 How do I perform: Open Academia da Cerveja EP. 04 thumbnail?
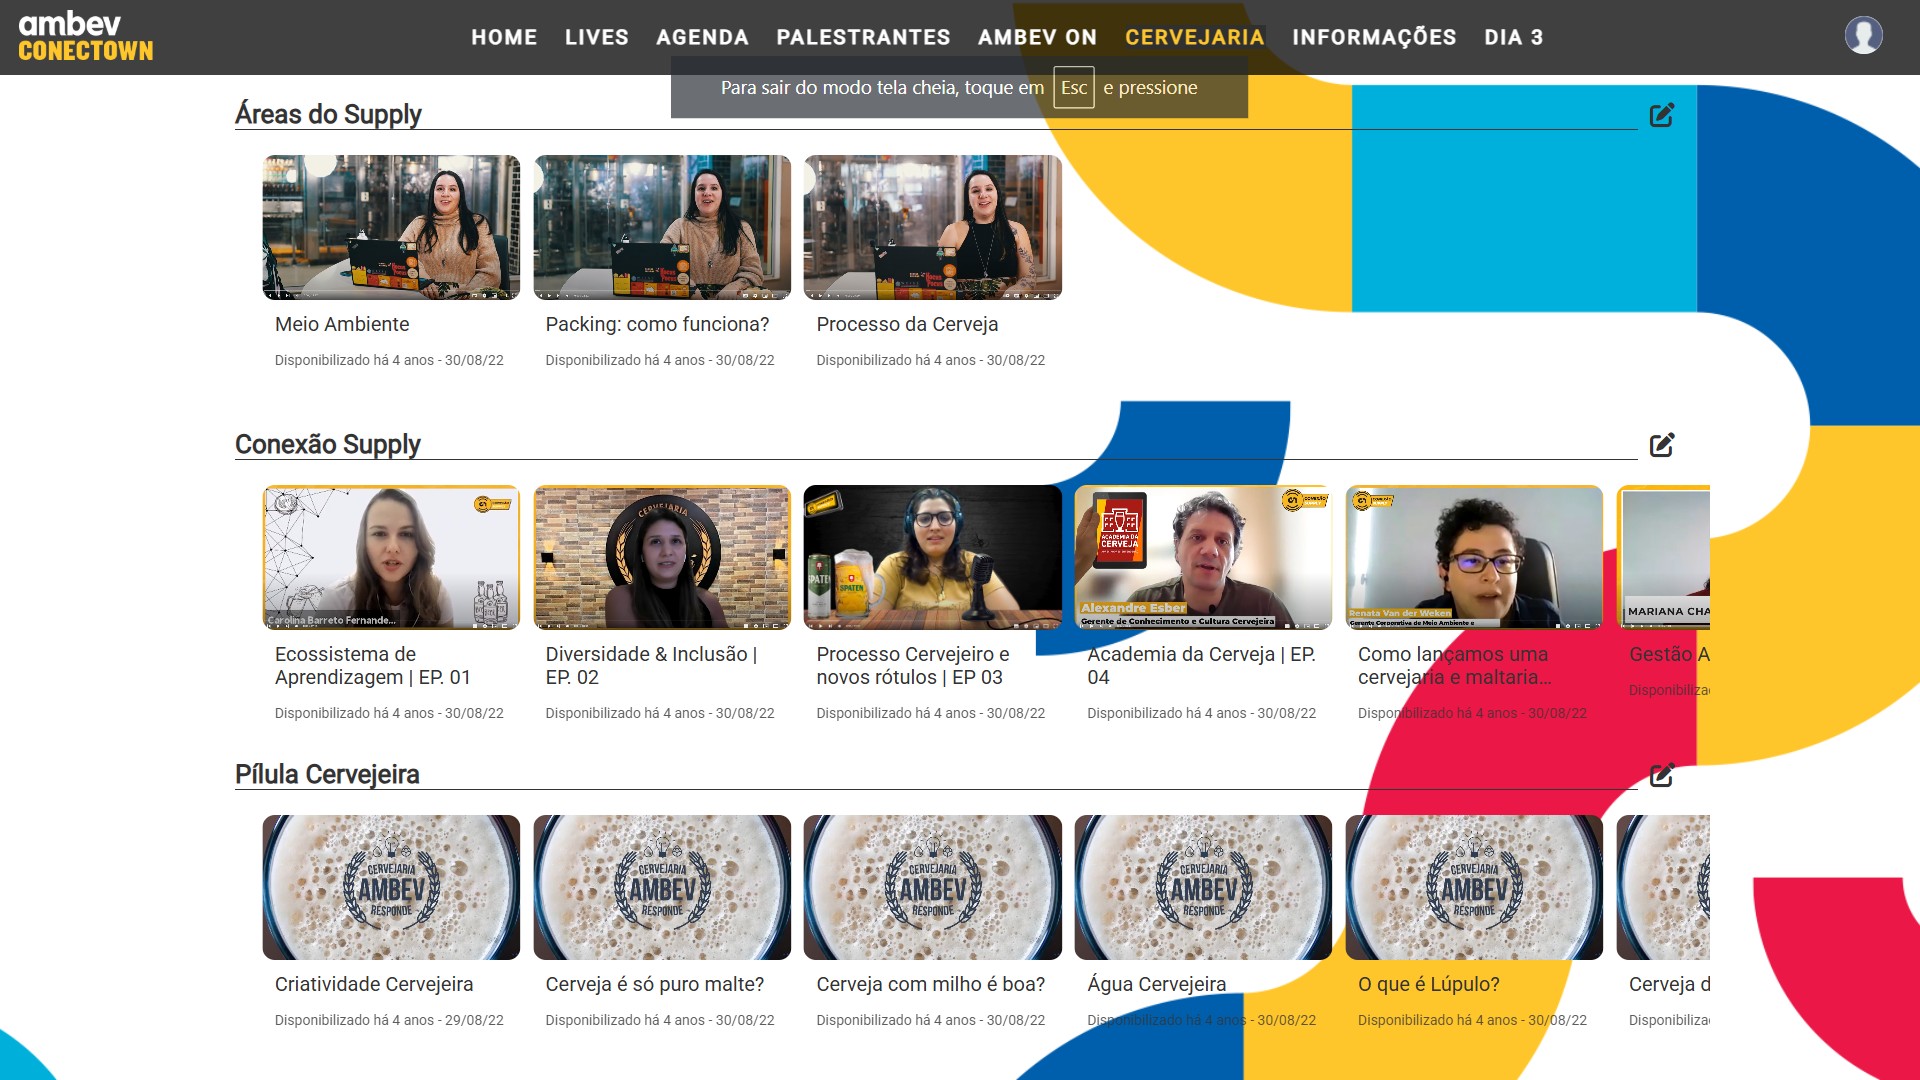click(x=1203, y=557)
